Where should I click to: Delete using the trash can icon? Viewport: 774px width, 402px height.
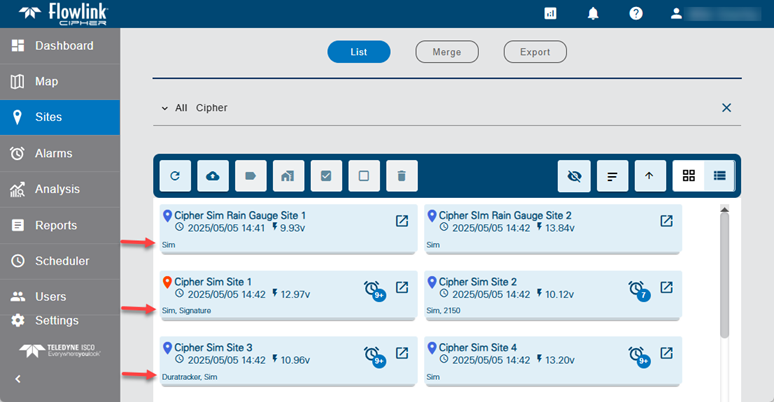point(401,176)
